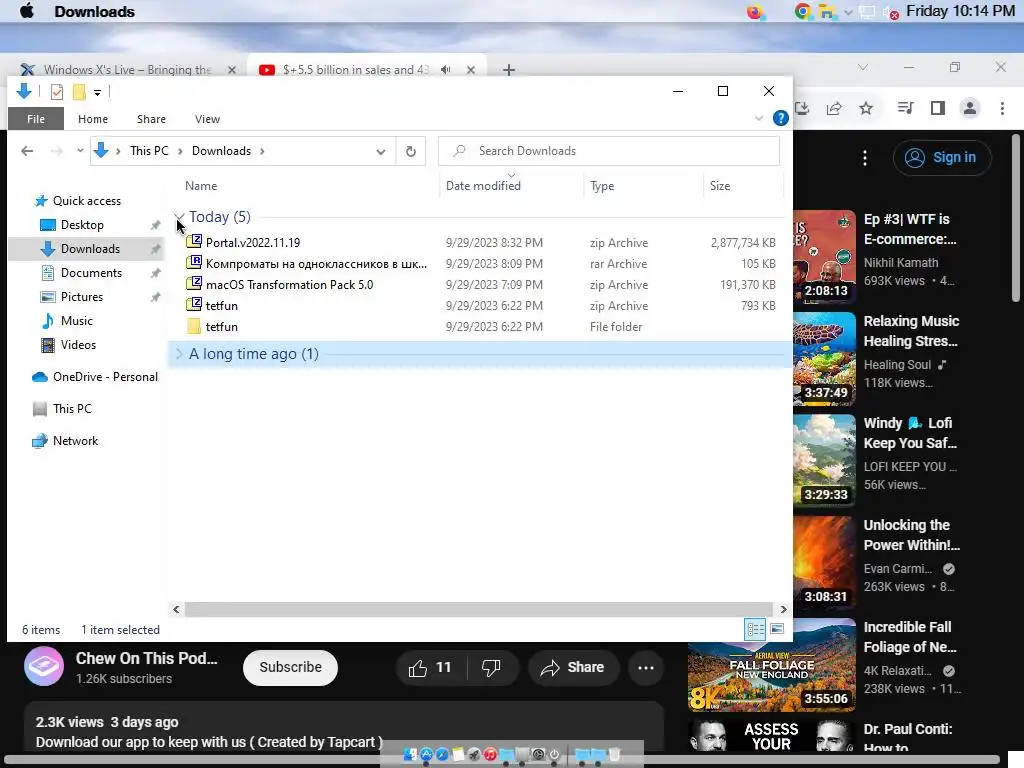The image size is (1024, 768).
Task: Click This PC in the address breadcrumb
Action: point(149,151)
